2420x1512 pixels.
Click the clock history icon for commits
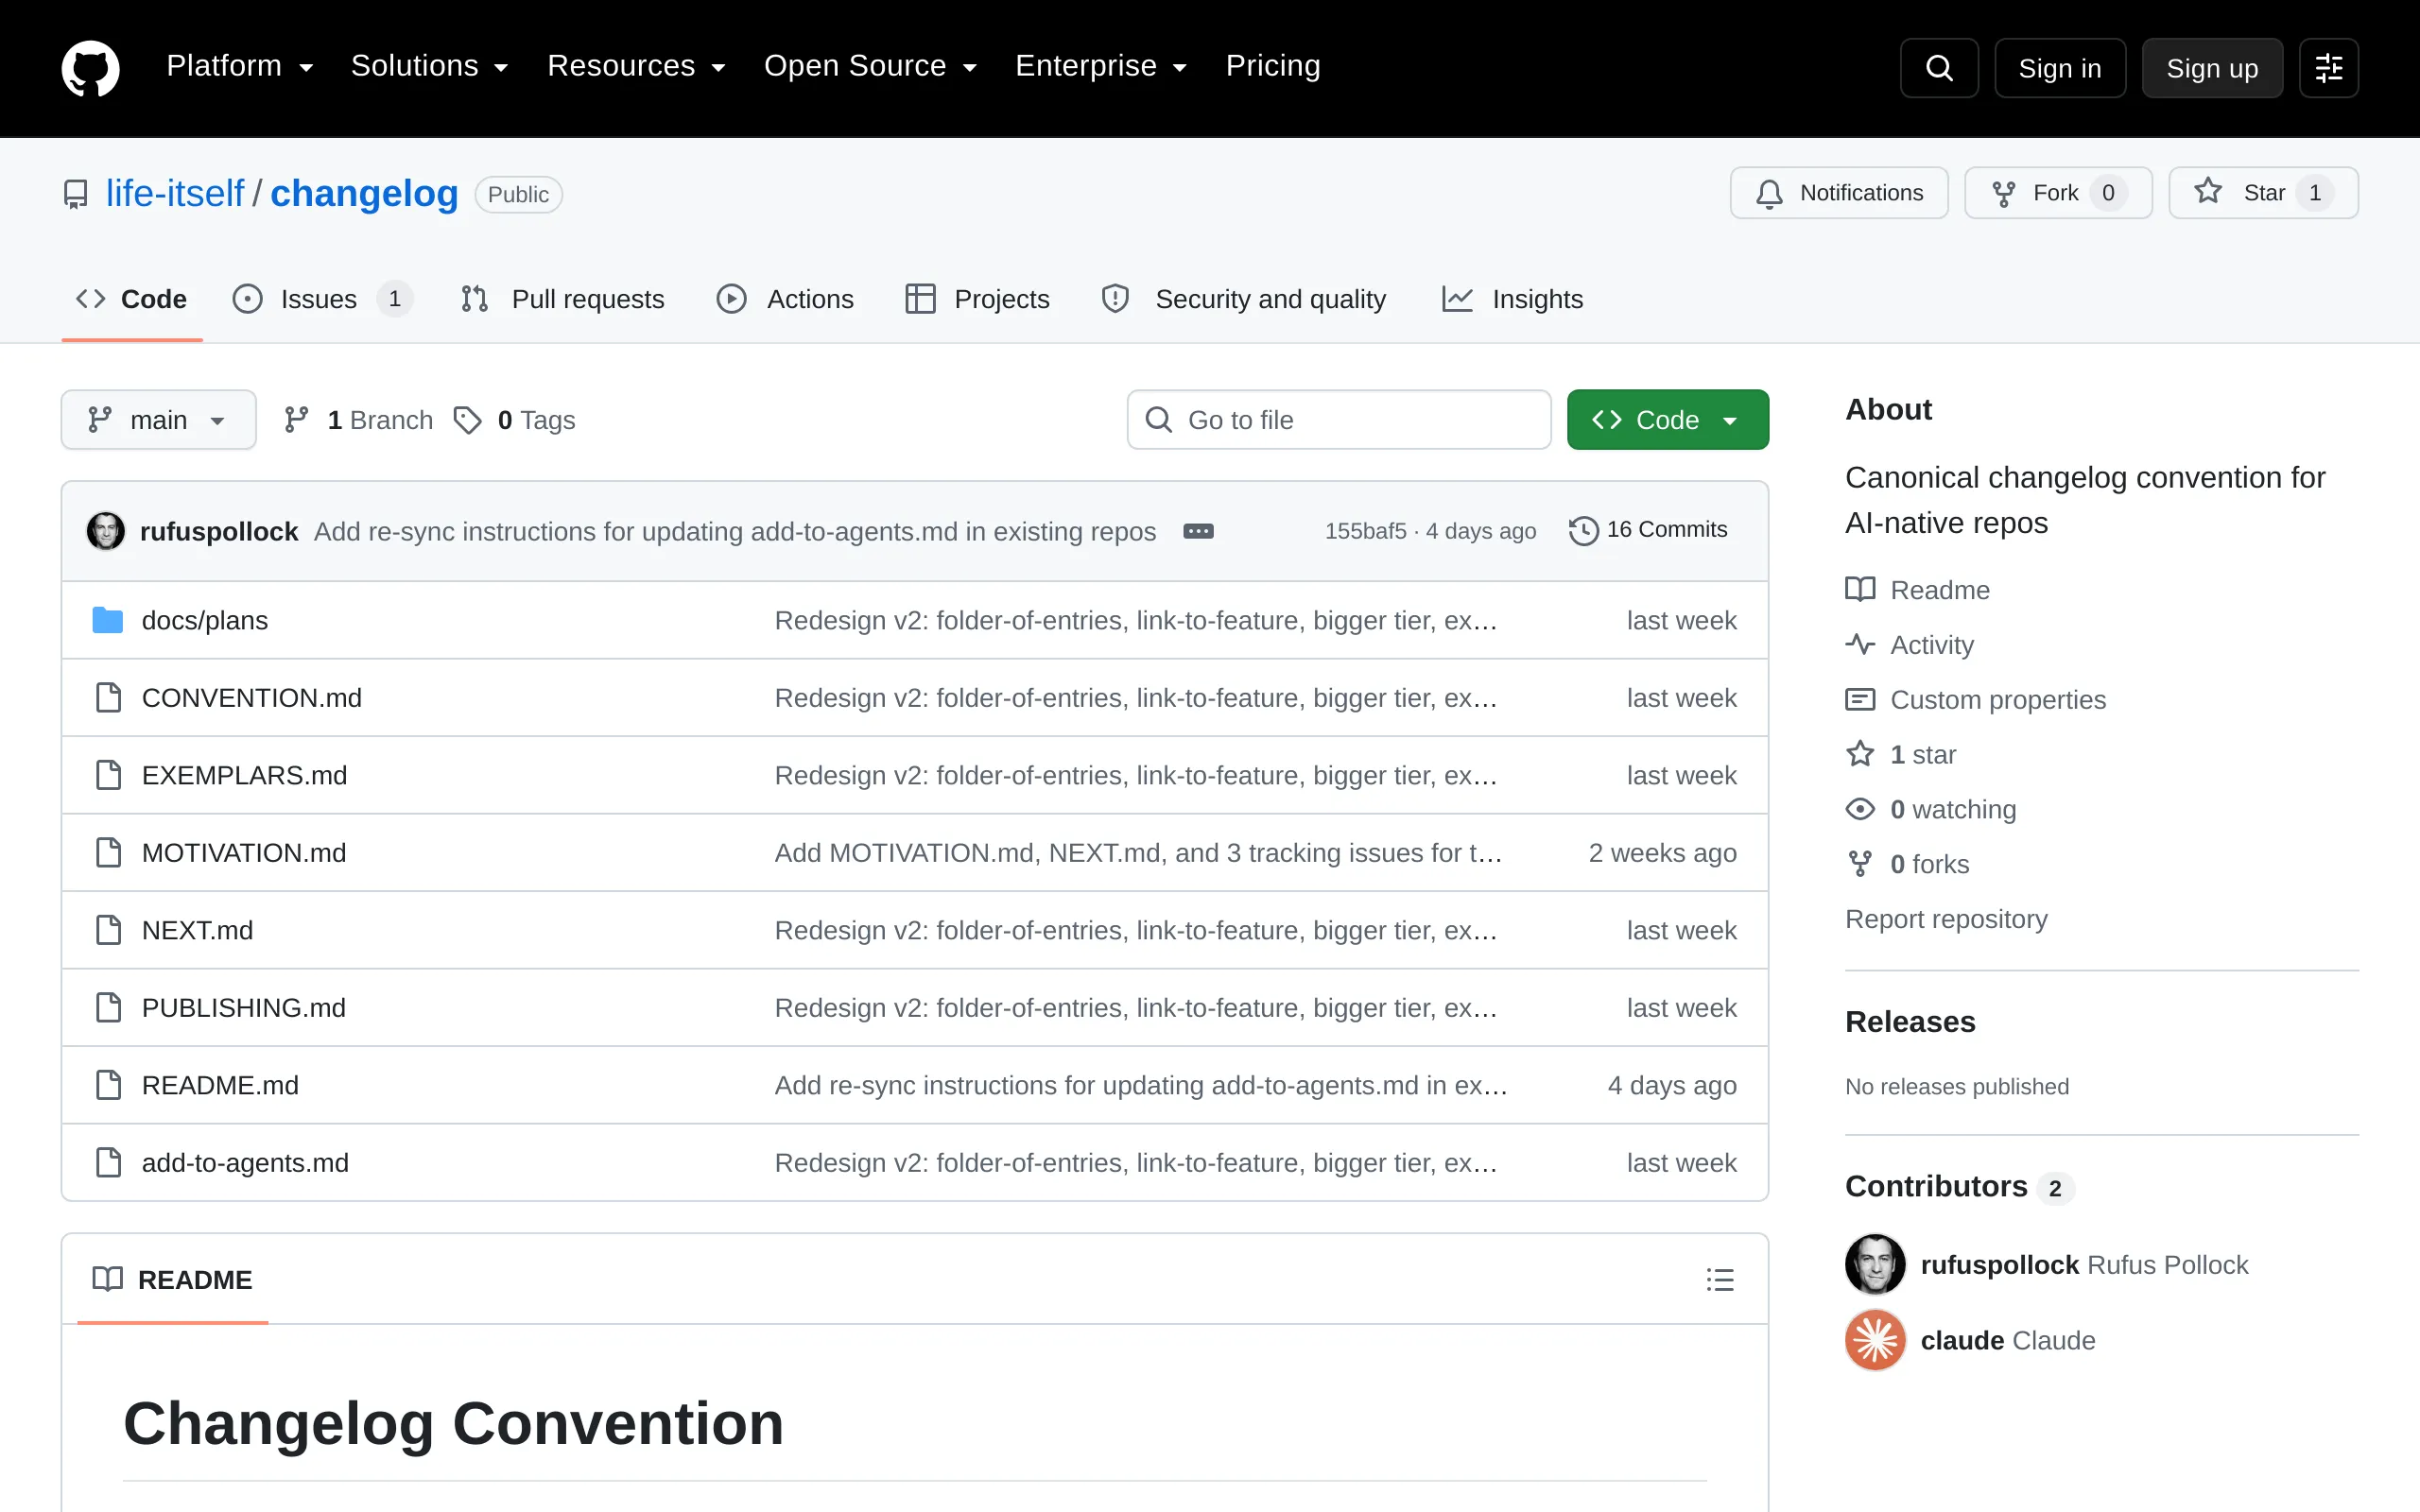1583,530
